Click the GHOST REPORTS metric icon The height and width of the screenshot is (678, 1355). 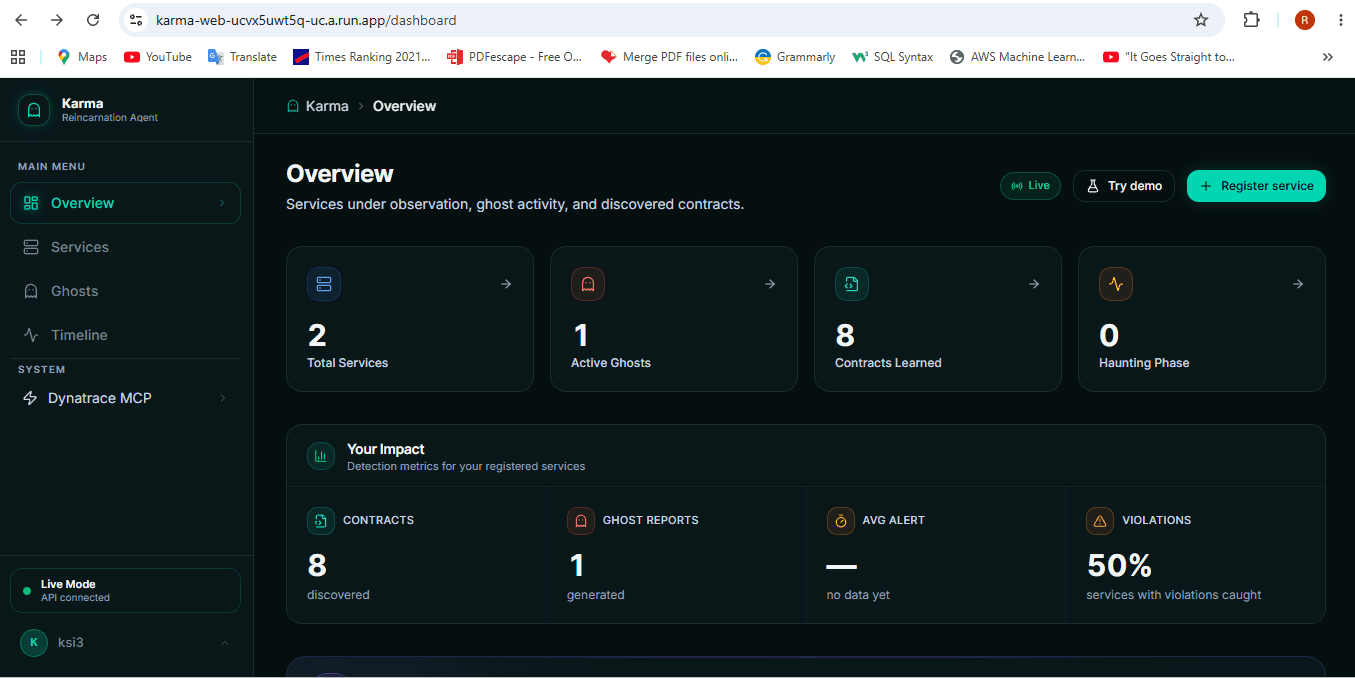pos(581,521)
